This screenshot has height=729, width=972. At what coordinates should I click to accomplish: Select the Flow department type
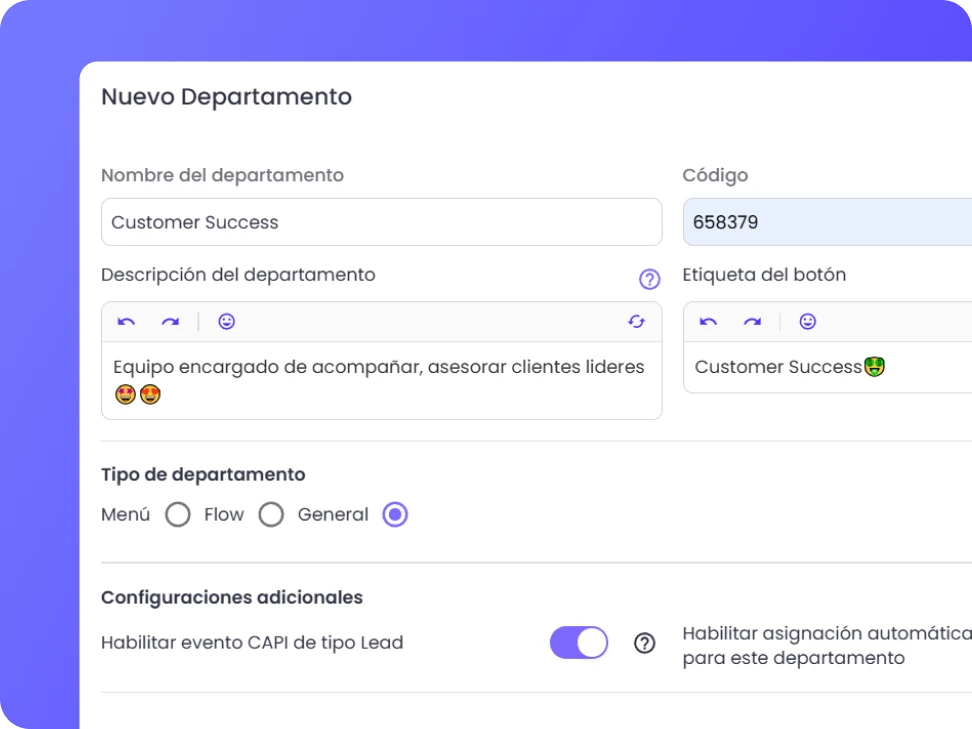pyautogui.click(x=271, y=514)
